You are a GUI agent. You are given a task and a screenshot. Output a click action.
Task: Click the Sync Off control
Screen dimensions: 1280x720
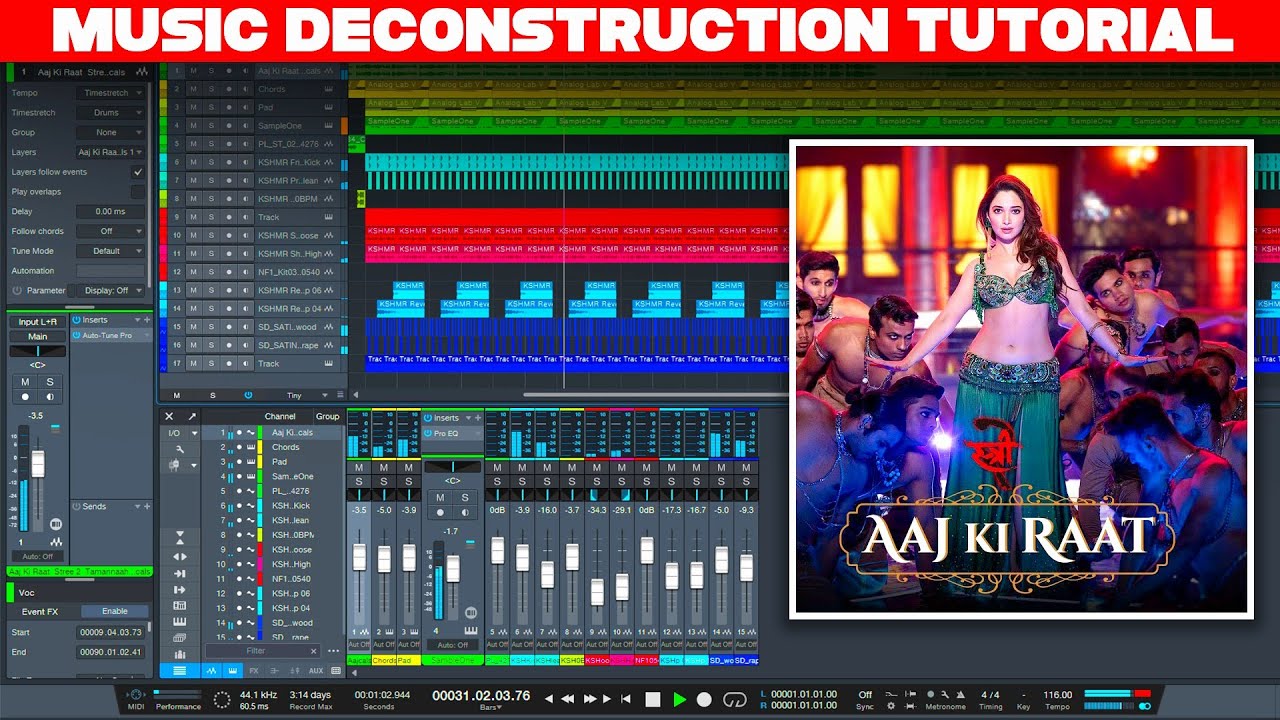[x=865, y=694]
